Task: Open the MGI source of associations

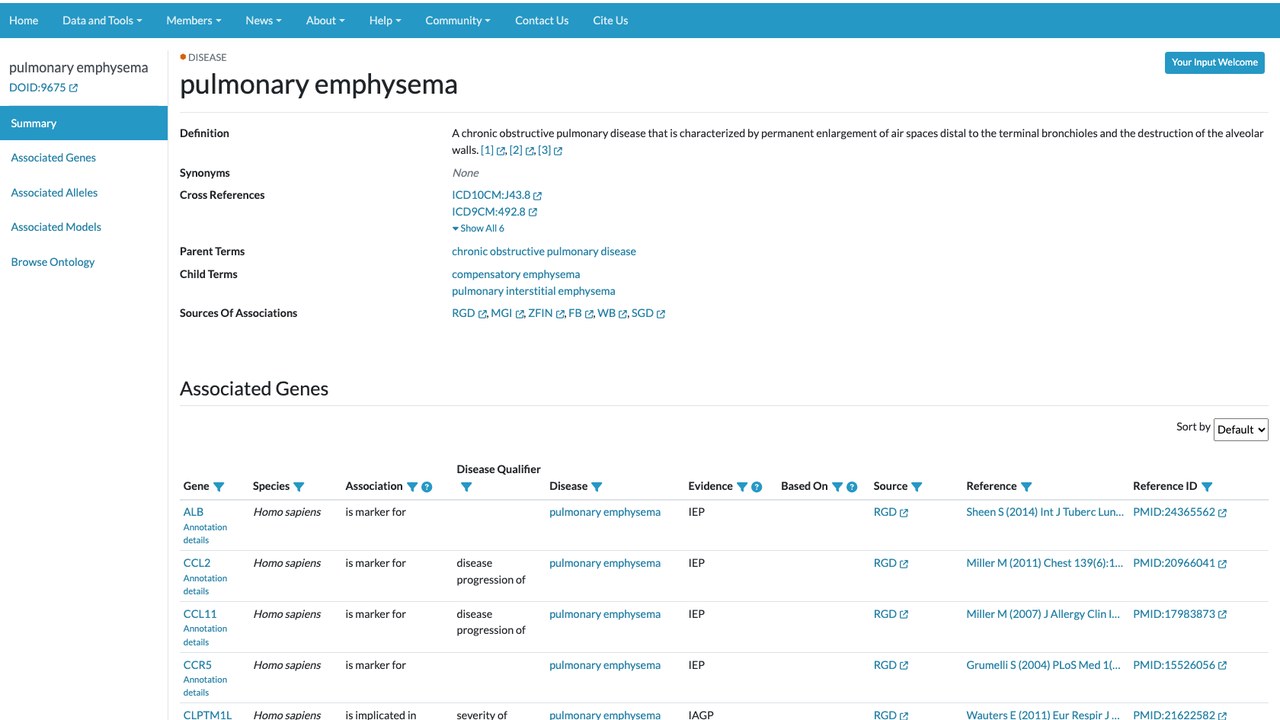Action: (x=507, y=313)
